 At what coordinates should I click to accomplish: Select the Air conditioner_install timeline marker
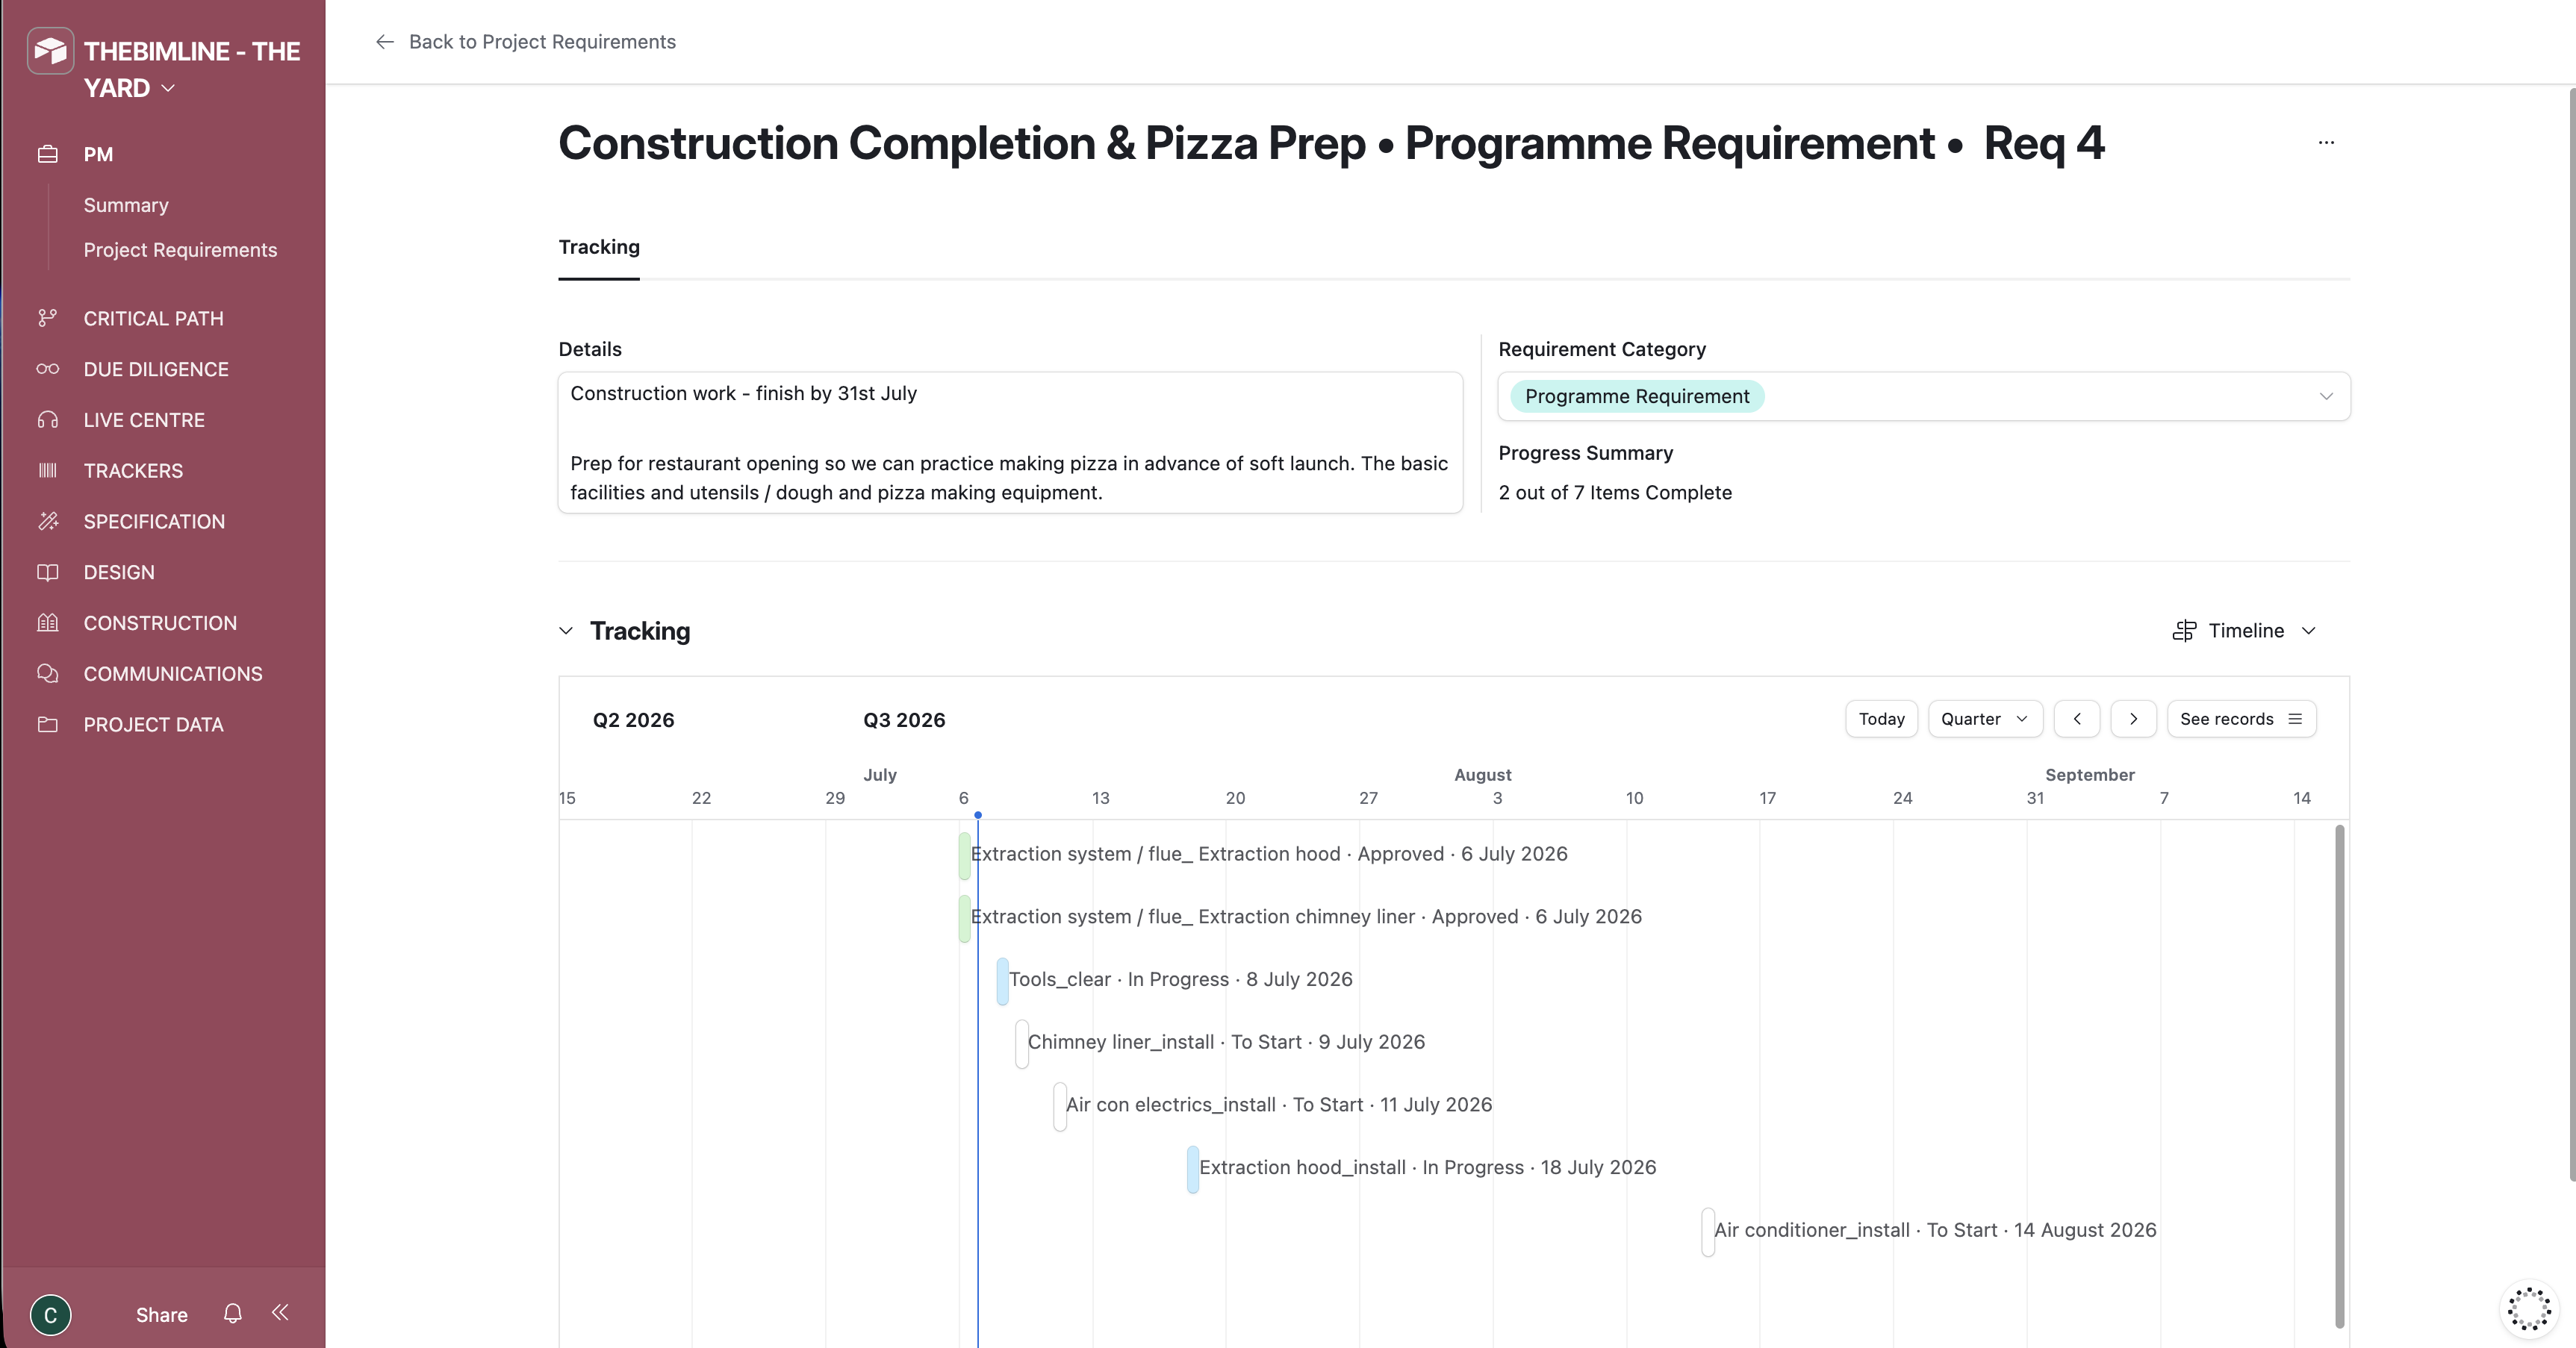[1708, 1231]
